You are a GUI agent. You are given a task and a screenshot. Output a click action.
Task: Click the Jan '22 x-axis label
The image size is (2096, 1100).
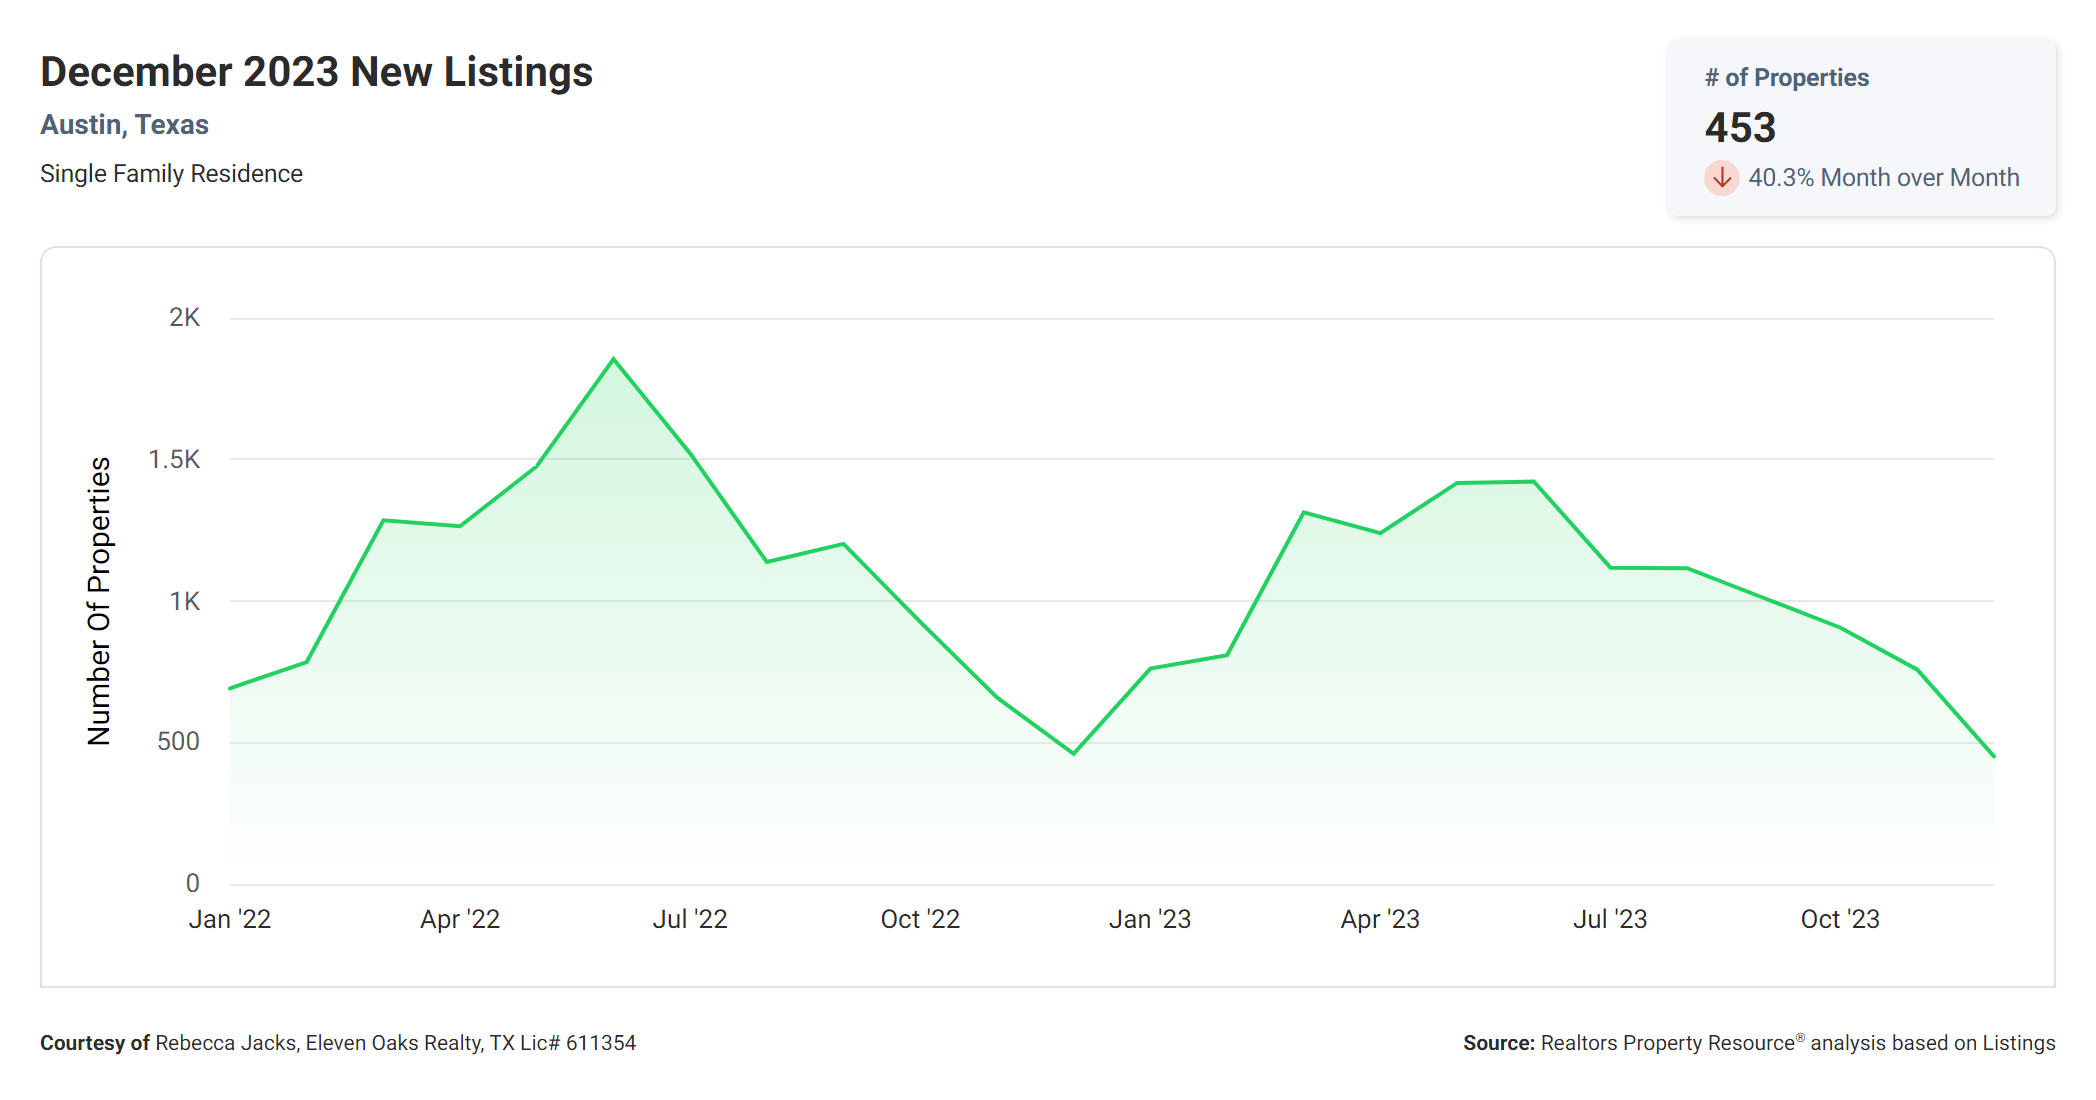pyautogui.click(x=230, y=919)
